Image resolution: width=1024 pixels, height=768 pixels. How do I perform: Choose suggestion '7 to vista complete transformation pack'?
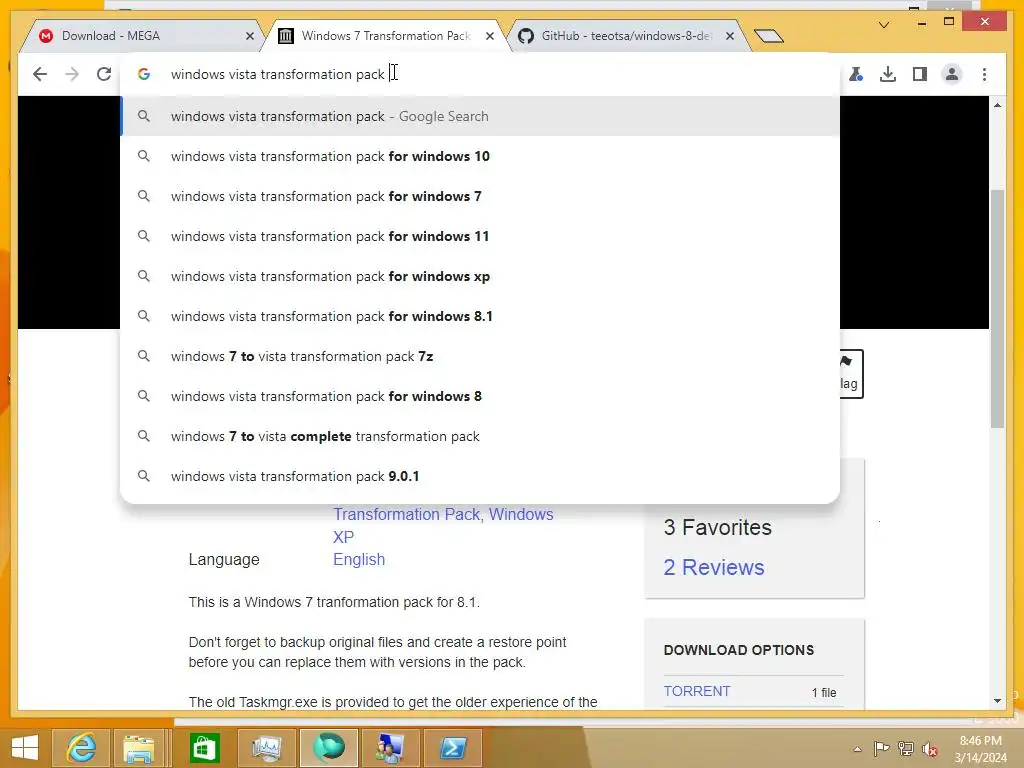[x=480, y=436]
